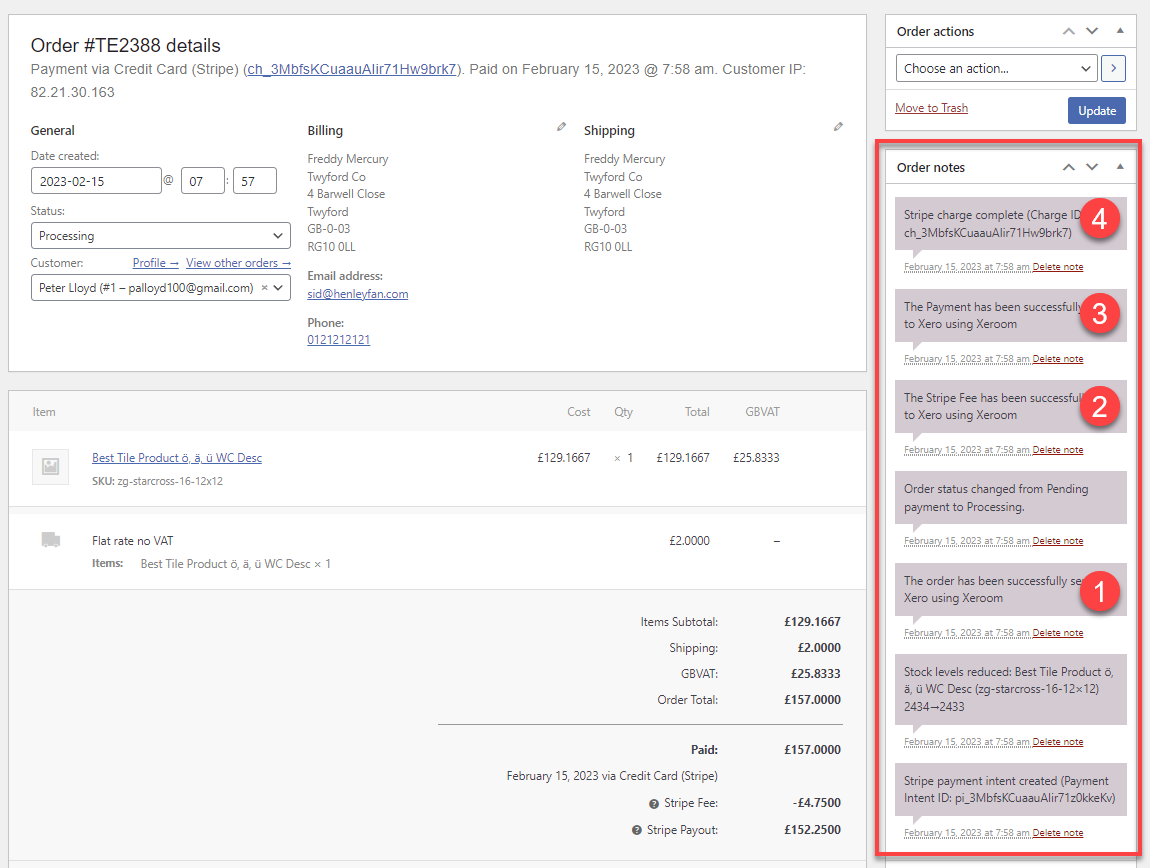Delete the order sent to Xero note
The image size is (1150, 868).
tap(1058, 632)
